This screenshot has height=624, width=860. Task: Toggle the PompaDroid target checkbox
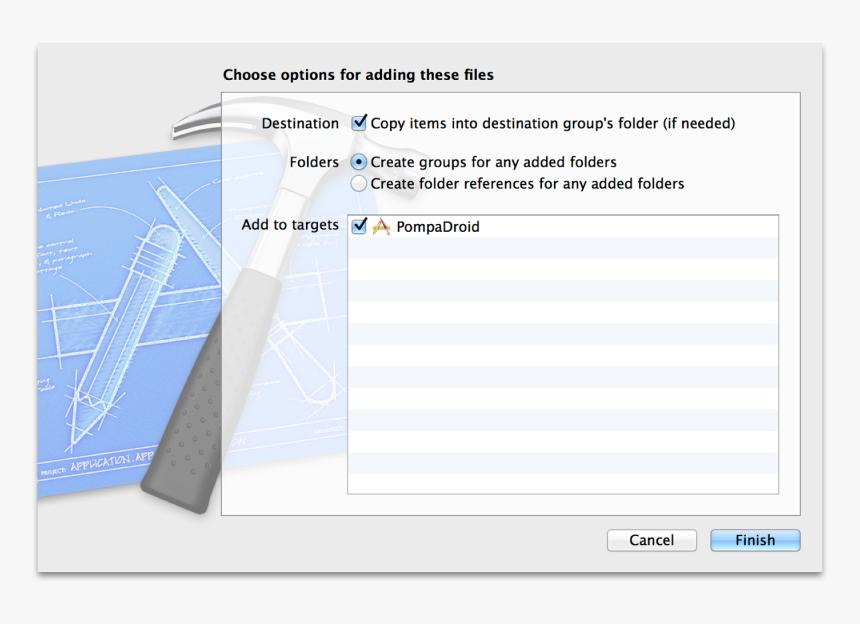pyautogui.click(x=359, y=226)
